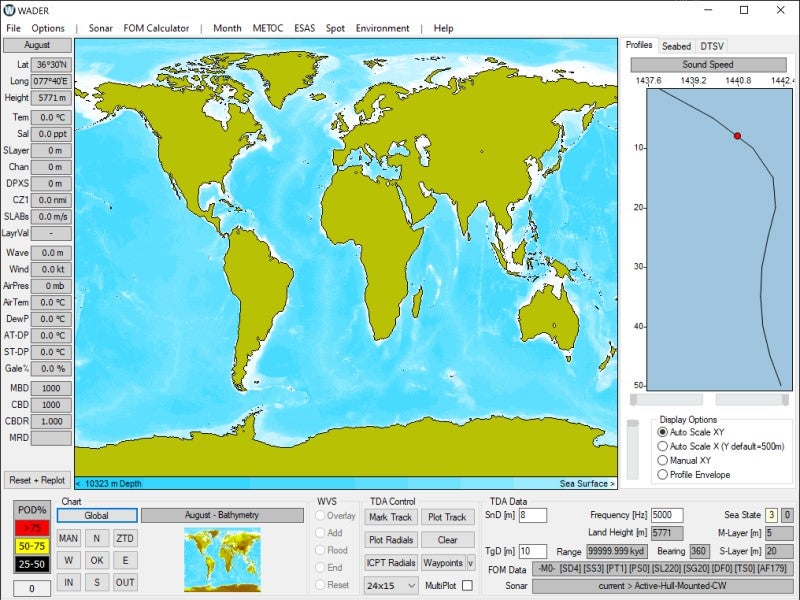
Task: Click the ZTD chart button
Action: click(125, 538)
